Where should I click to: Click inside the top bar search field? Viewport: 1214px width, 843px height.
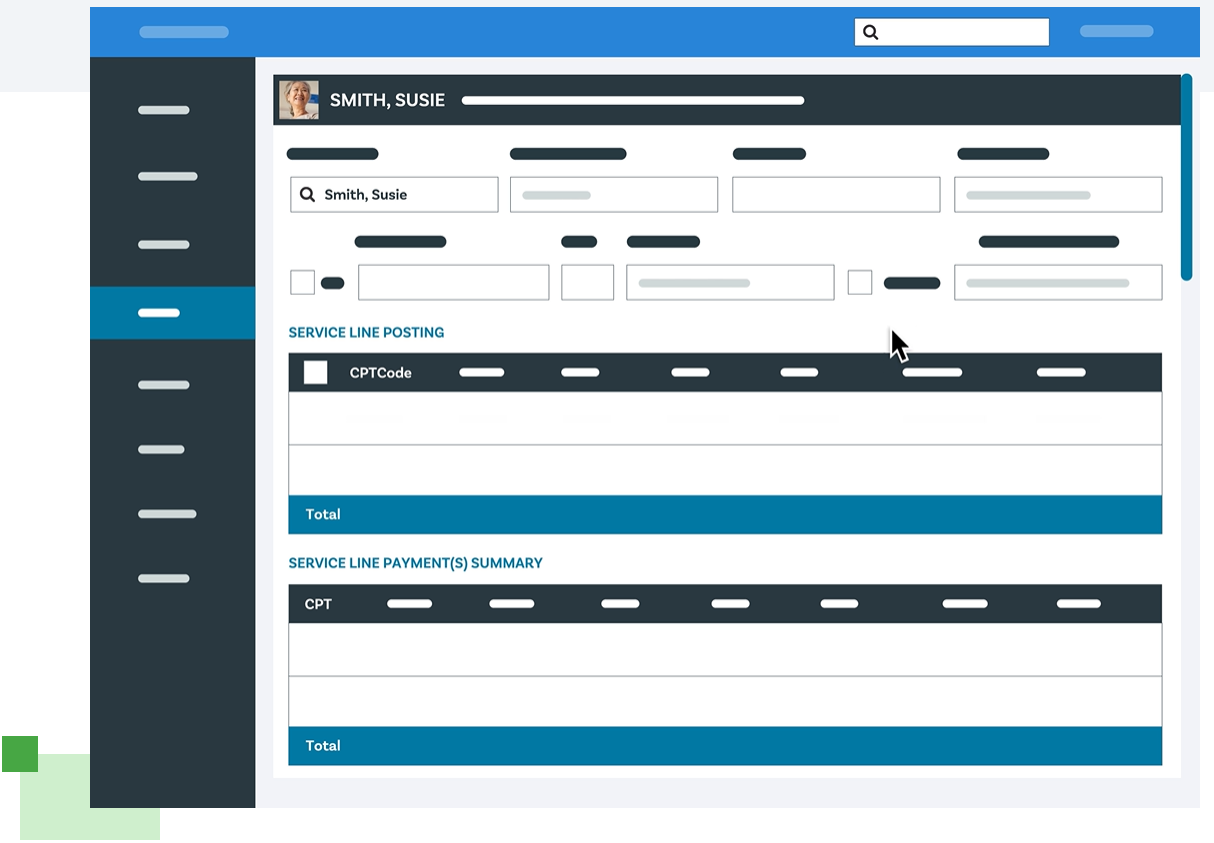(x=951, y=32)
